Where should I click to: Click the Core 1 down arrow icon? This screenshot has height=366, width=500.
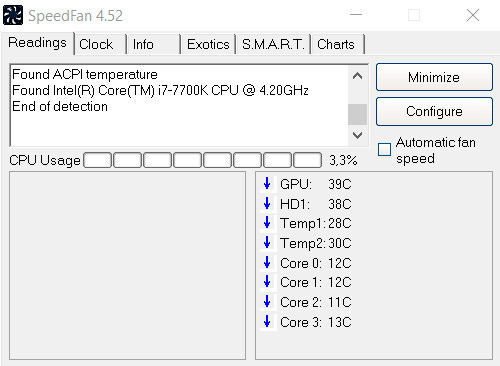[267, 282]
